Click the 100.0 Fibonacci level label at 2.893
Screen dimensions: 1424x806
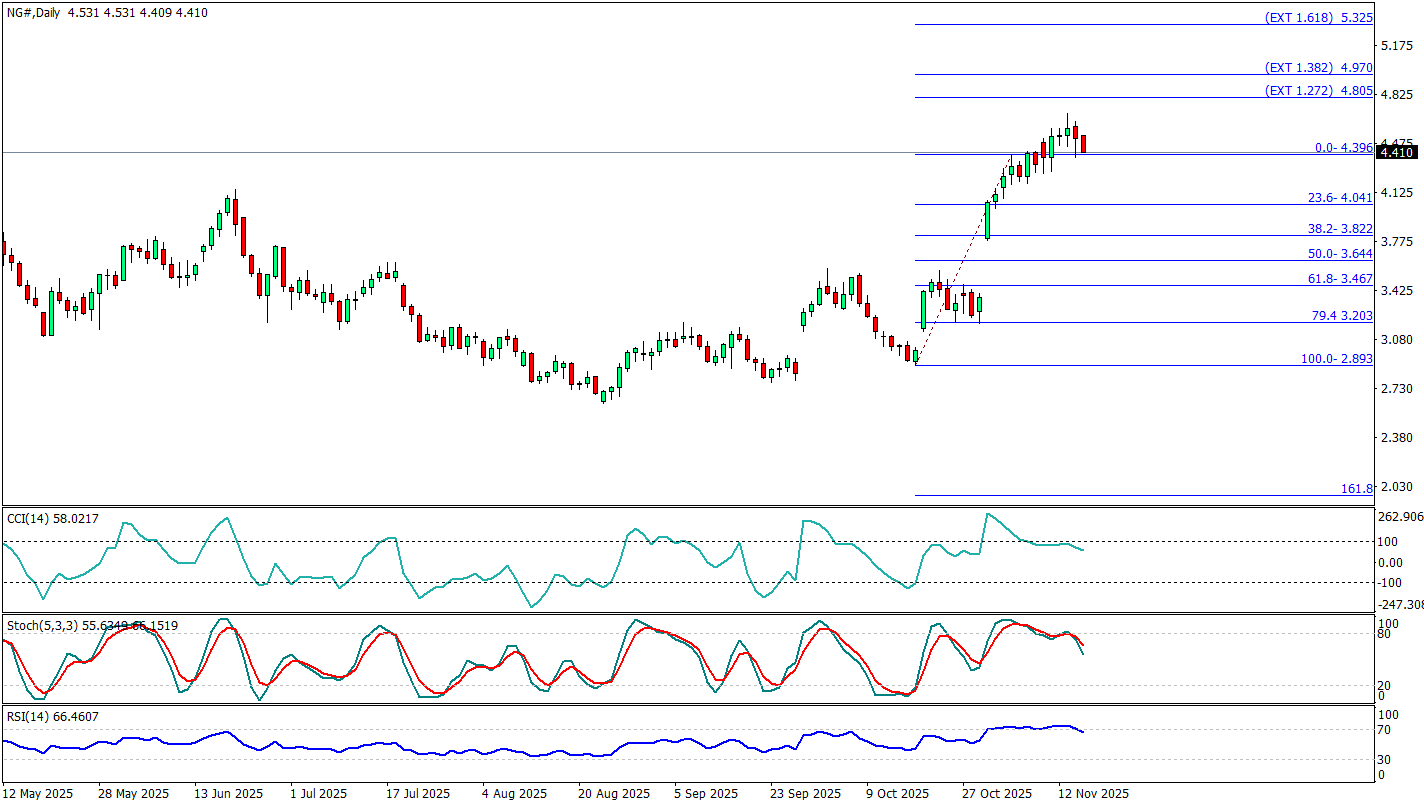(x=1336, y=358)
